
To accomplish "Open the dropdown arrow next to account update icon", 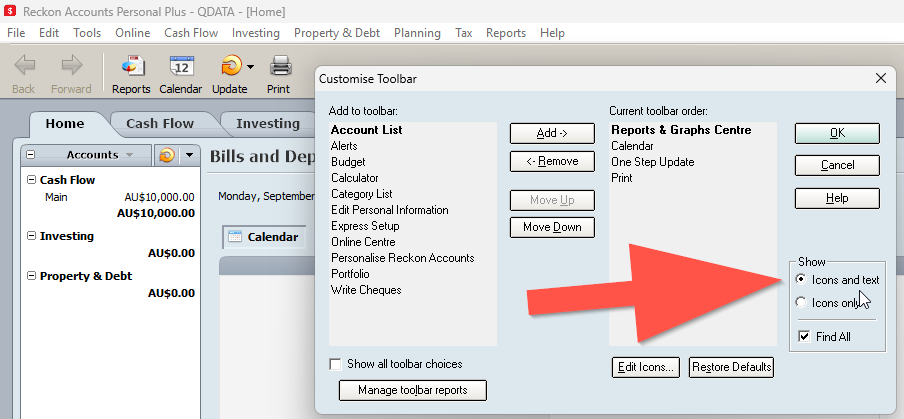I will [x=189, y=155].
